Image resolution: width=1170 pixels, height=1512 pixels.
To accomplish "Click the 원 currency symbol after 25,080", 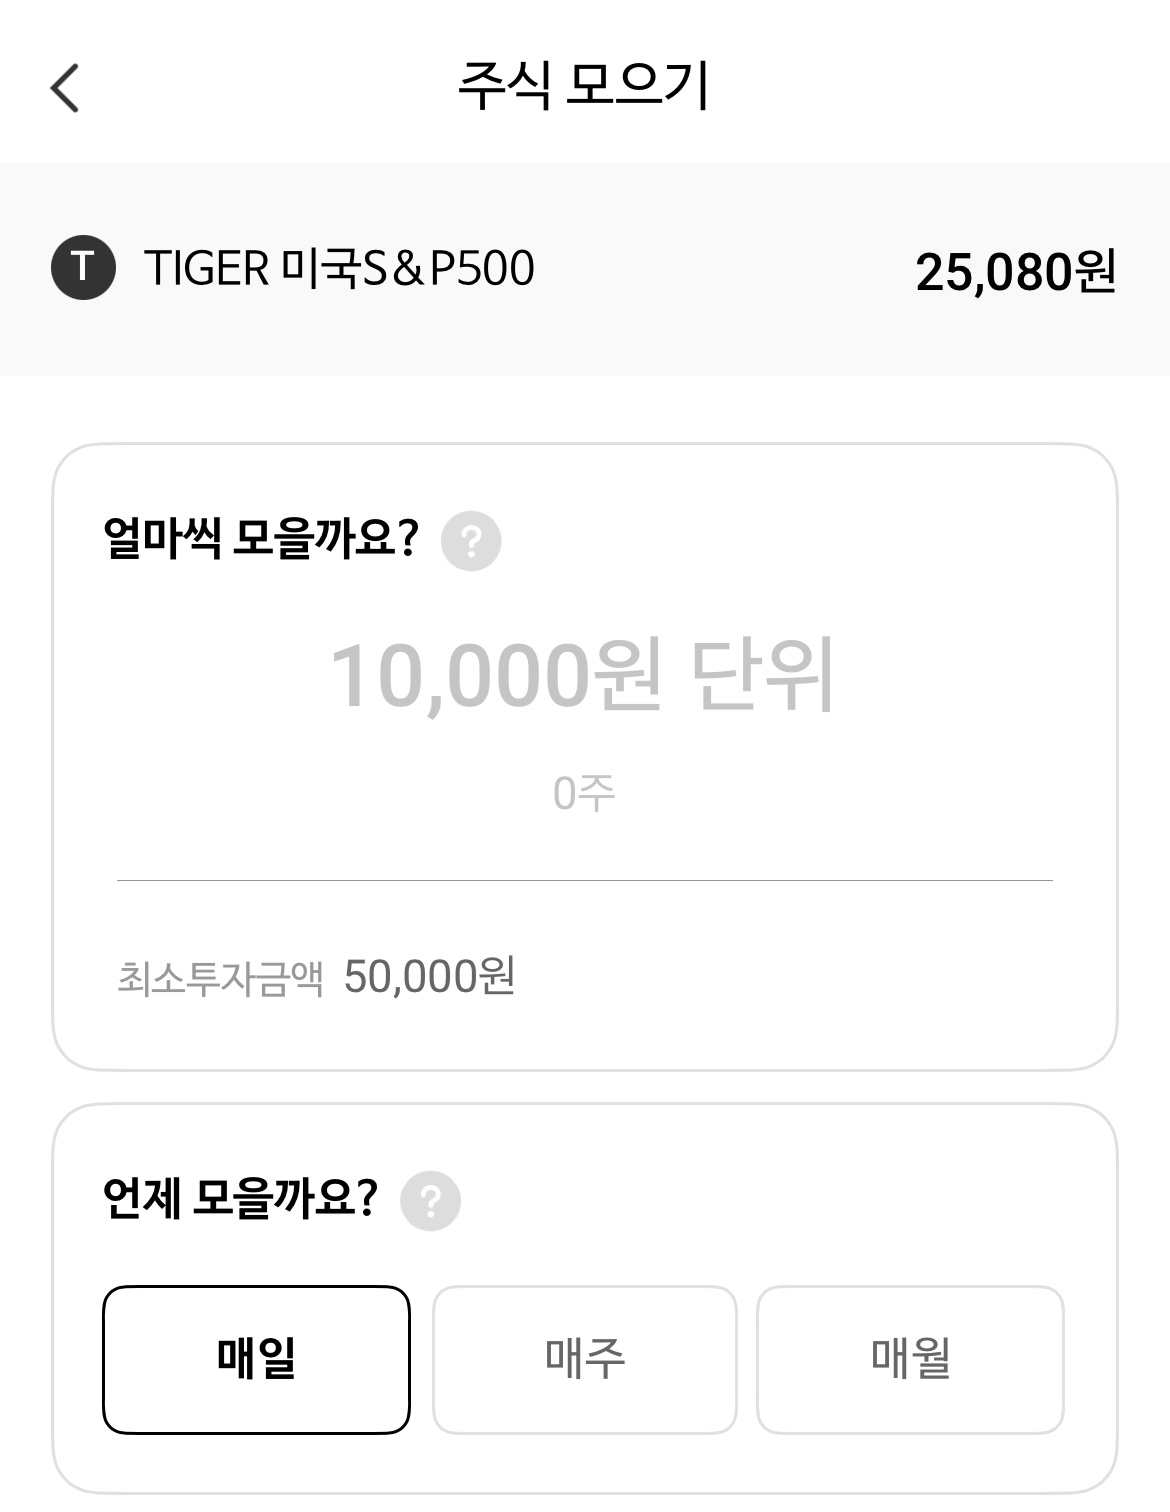I will 1095,271.
